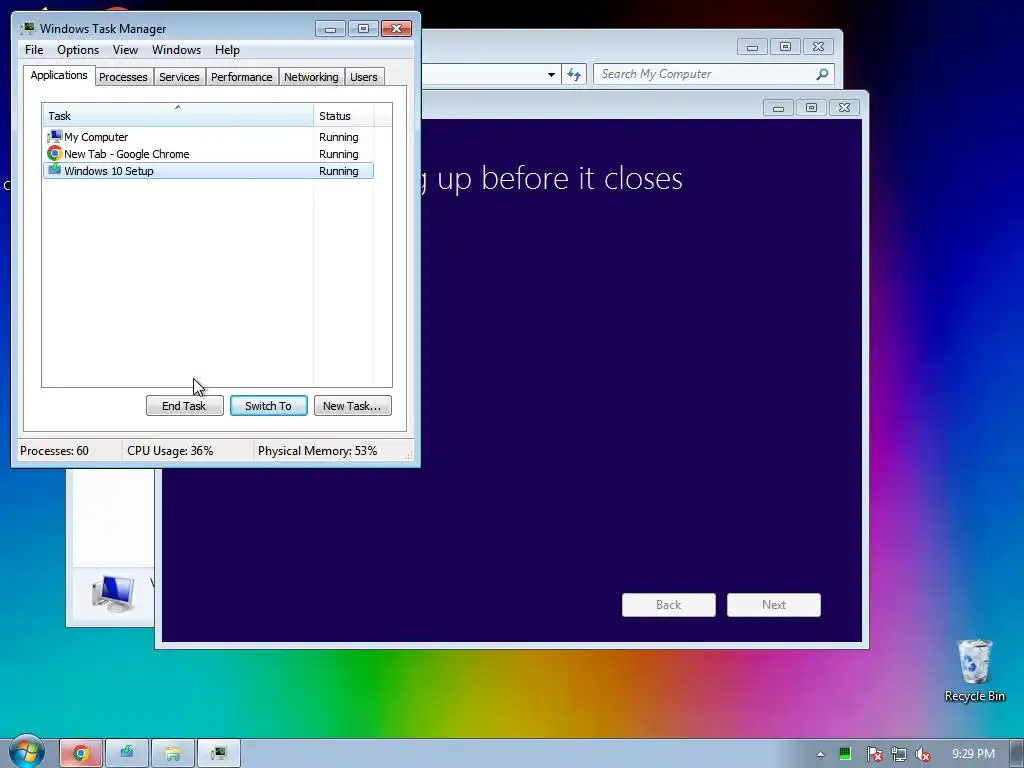1024x768 pixels.
Task: Click the Processes: 60 status entry
Action: pyautogui.click(x=54, y=451)
